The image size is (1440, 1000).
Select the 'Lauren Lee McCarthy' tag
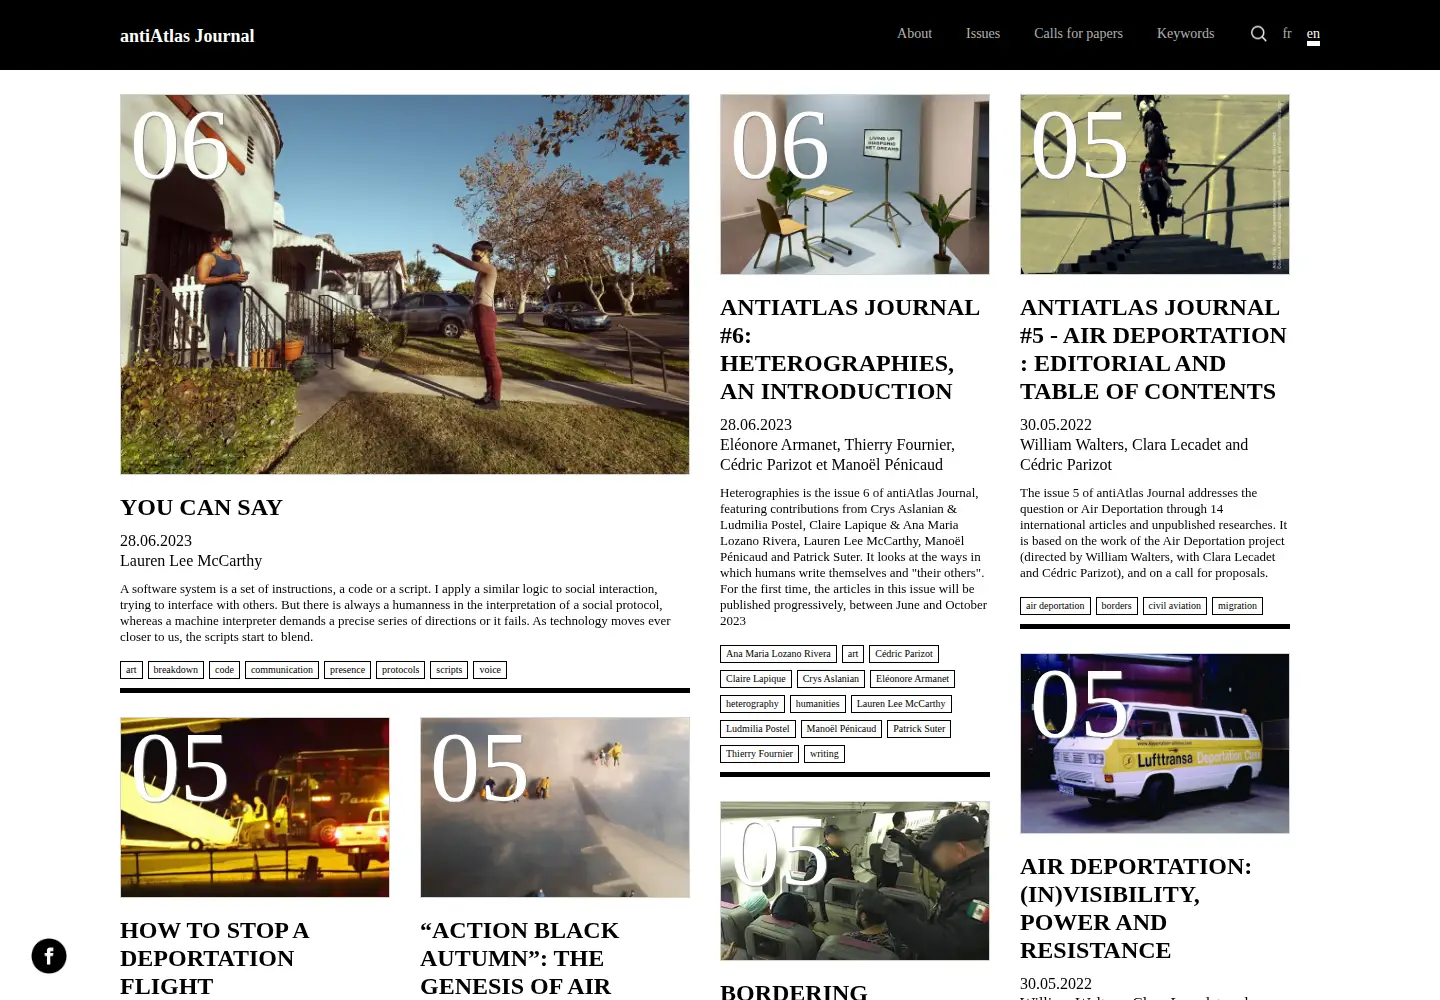[901, 704]
